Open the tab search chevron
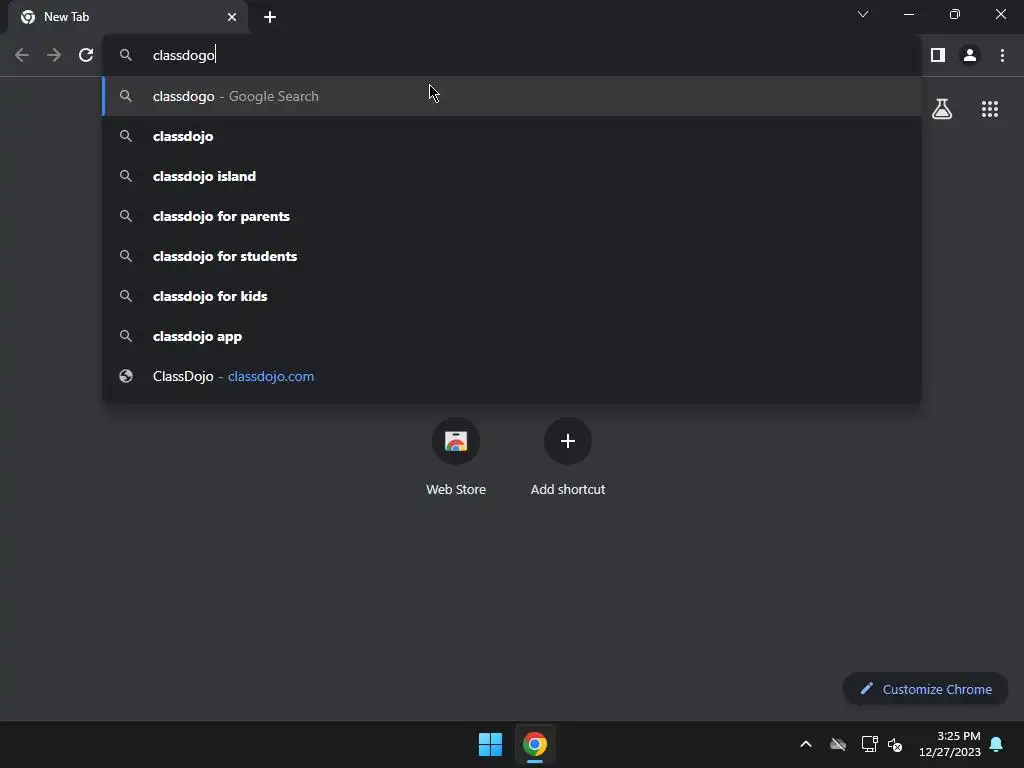The width and height of the screenshot is (1024, 768). (x=863, y=14)
